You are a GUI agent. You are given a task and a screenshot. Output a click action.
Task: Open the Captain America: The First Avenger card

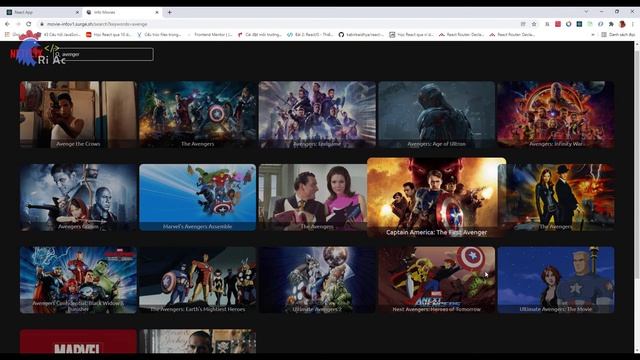pos(436,198)
